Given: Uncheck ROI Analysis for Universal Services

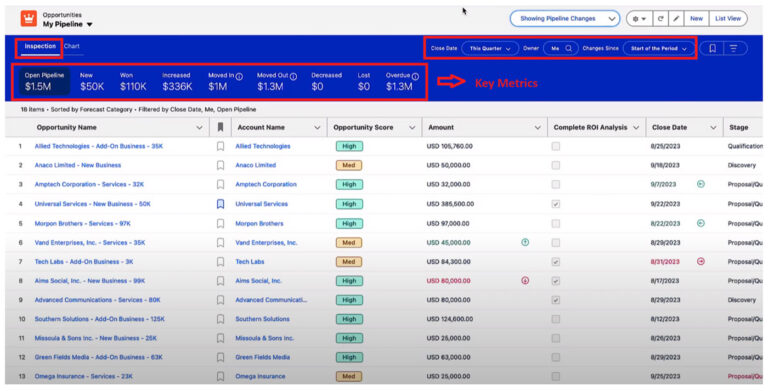Looking at the screenshot, I should pyautogui.click(x=556, y=204).
